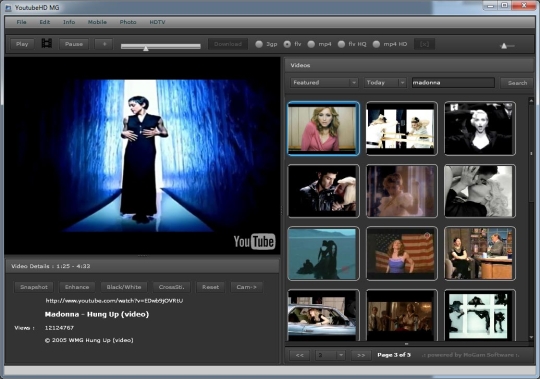Screen dimensions: 540x379
Task: Click the YoutubeHD MG title bar app icon
Action: click(x=8, y=8)
